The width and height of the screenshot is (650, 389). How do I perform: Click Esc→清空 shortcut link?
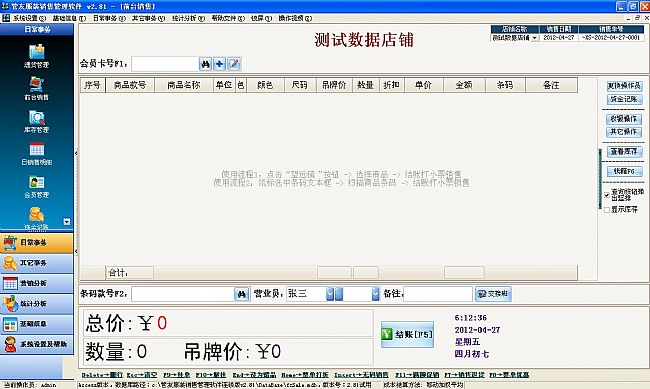point(142,375)
